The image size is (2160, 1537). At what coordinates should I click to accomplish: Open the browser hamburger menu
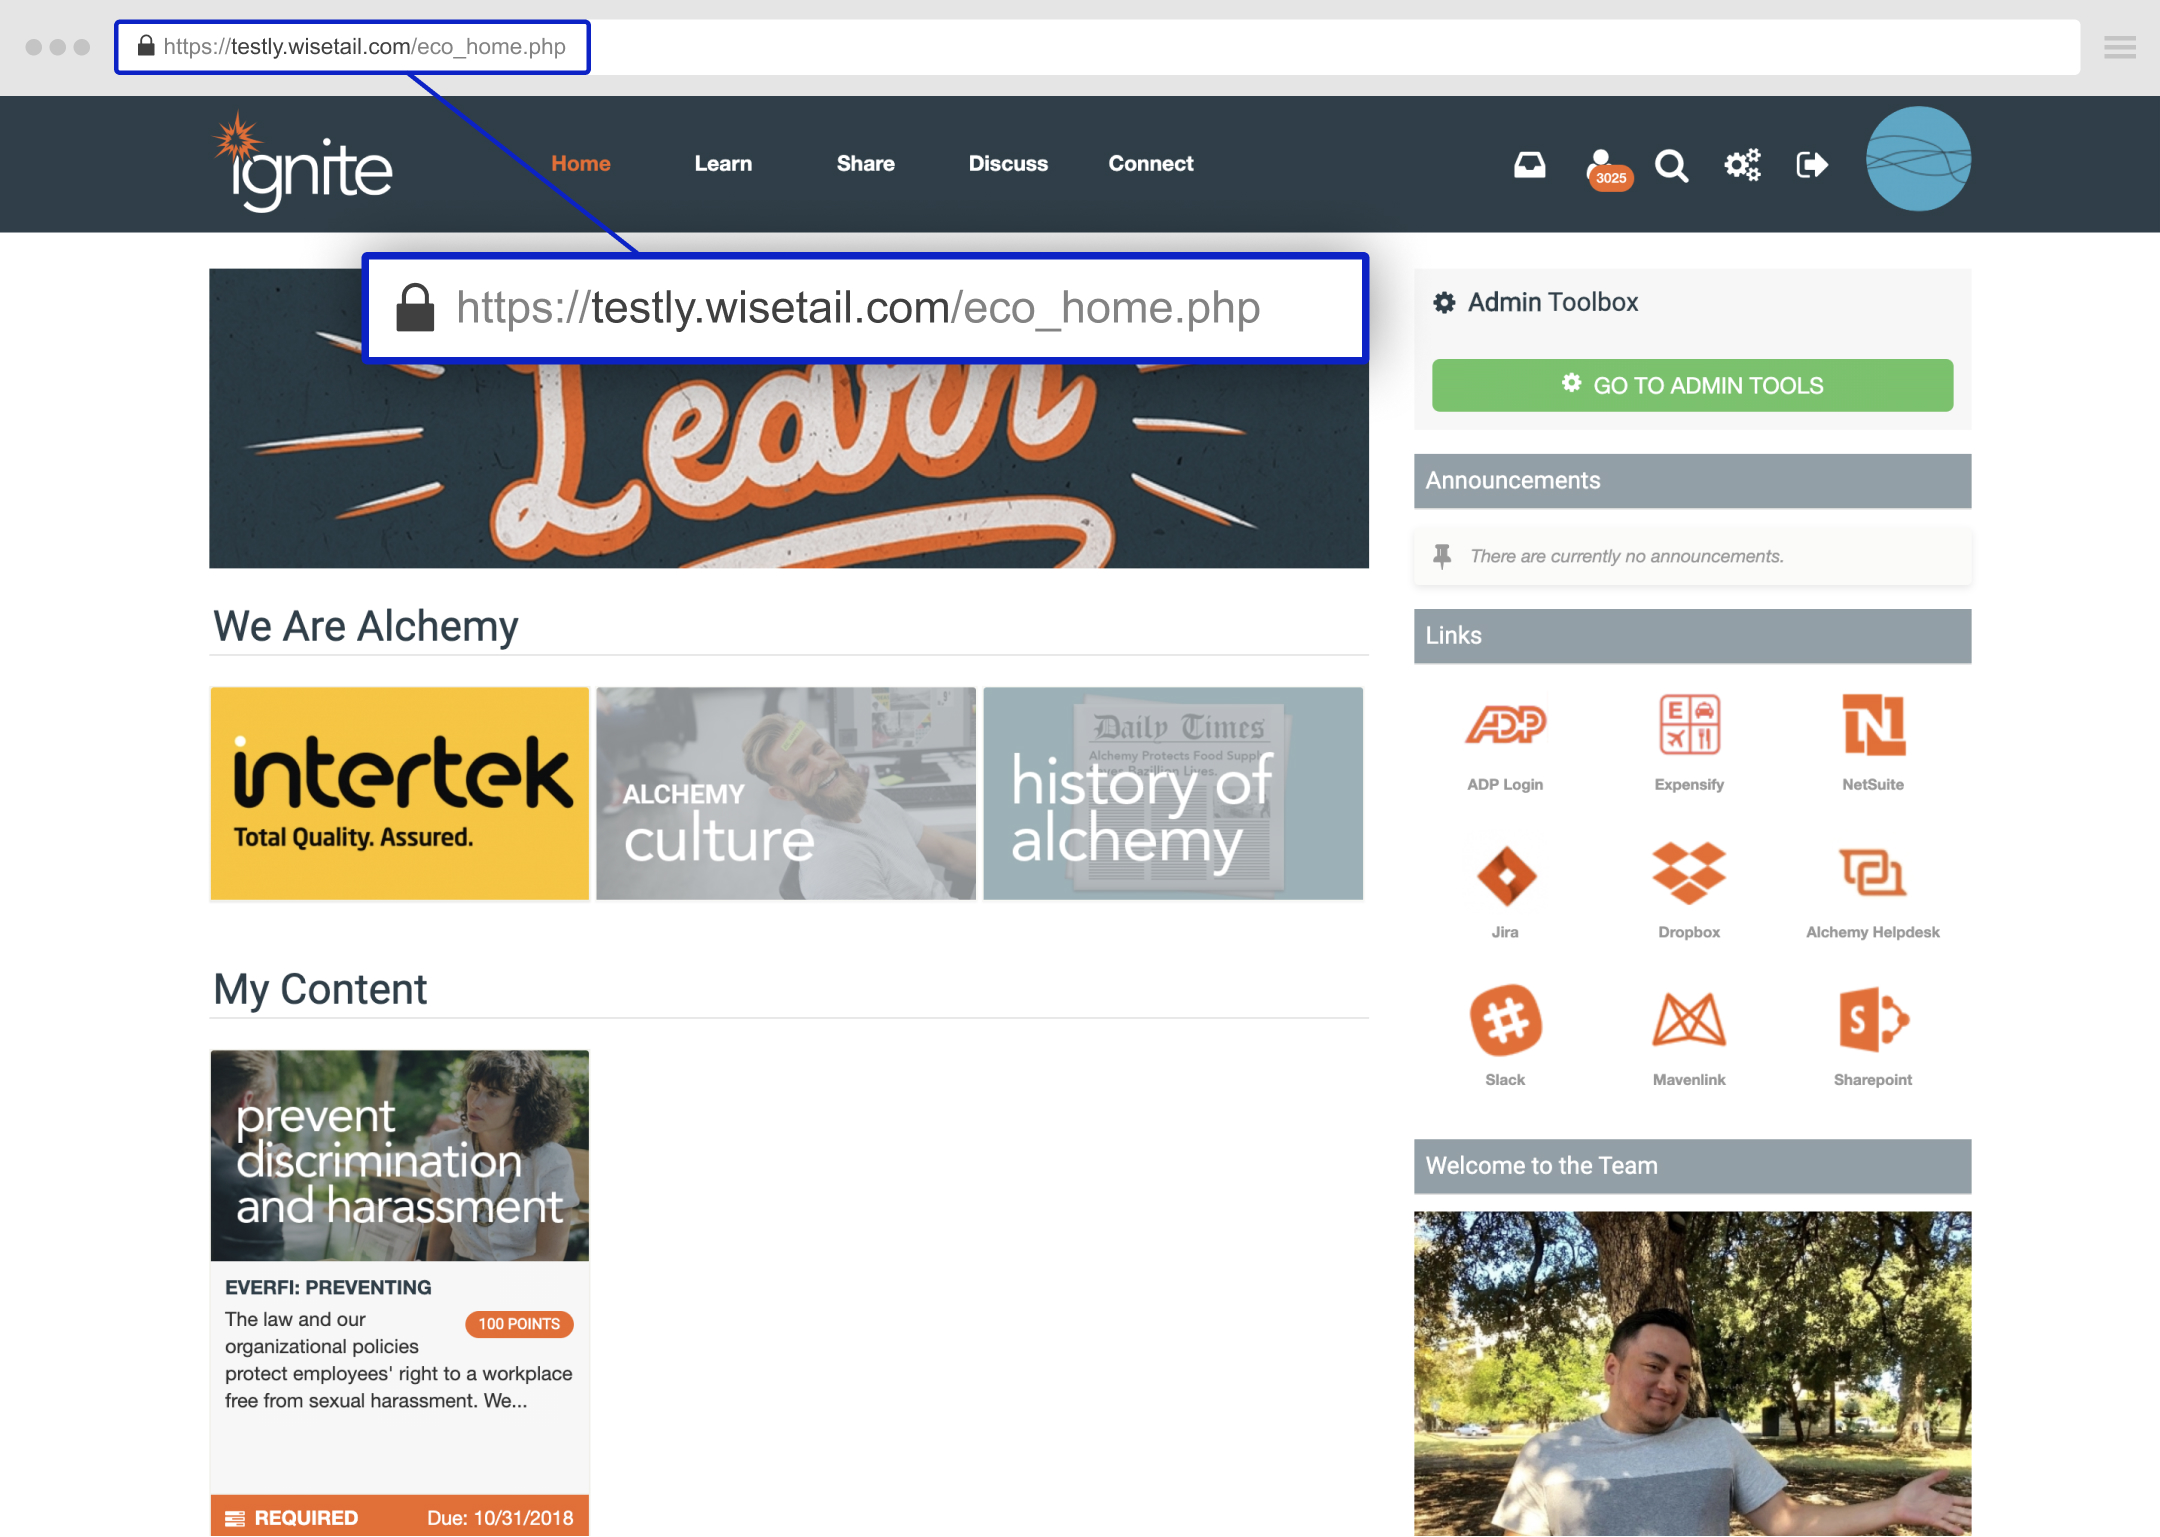coord(2119,47)
